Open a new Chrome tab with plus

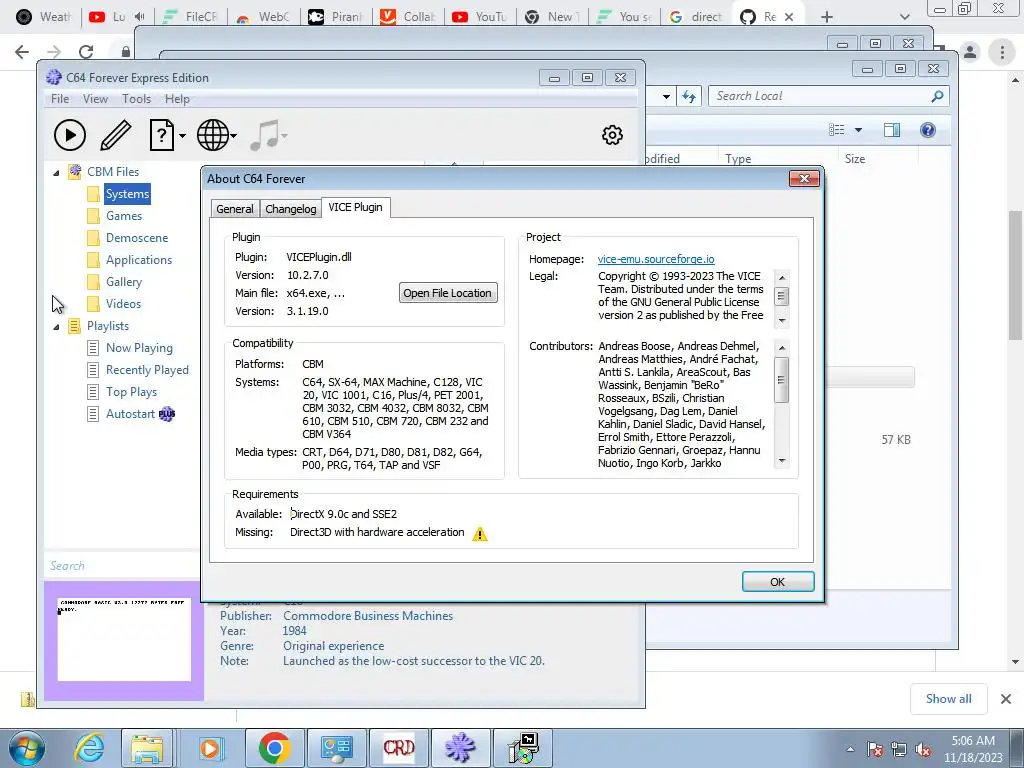(827, 17)
